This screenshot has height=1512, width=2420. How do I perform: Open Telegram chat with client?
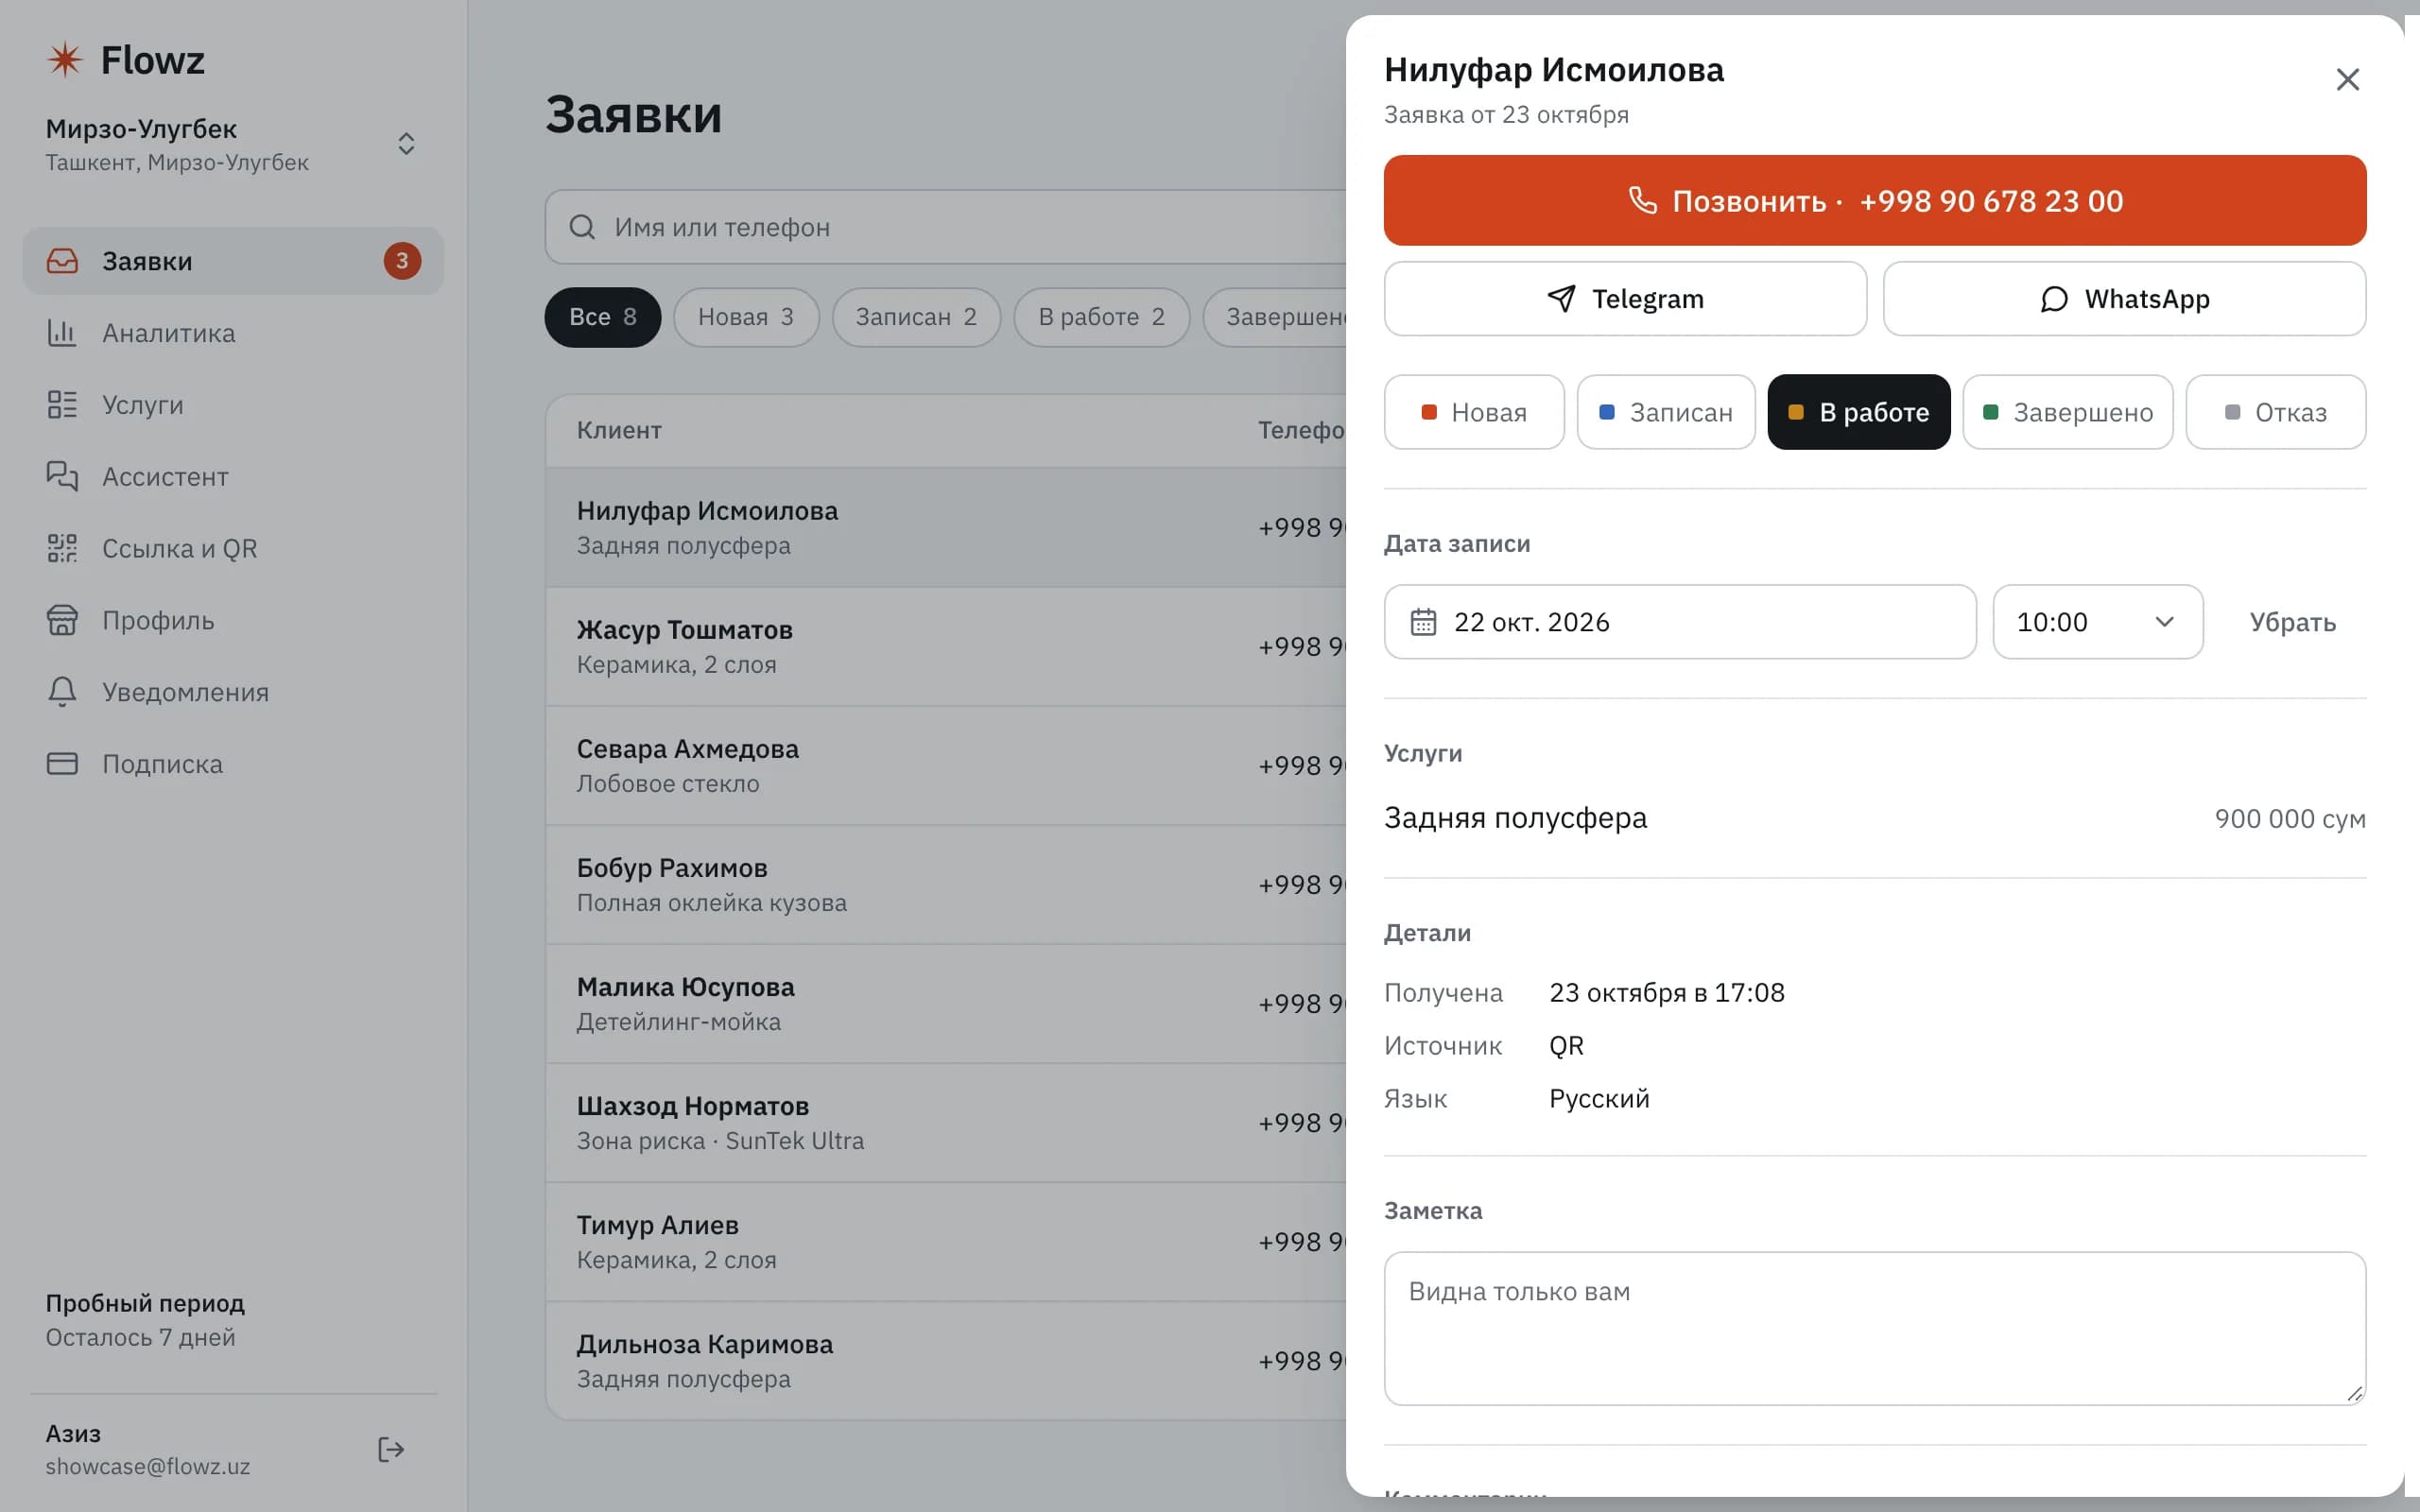point(1625,299)
